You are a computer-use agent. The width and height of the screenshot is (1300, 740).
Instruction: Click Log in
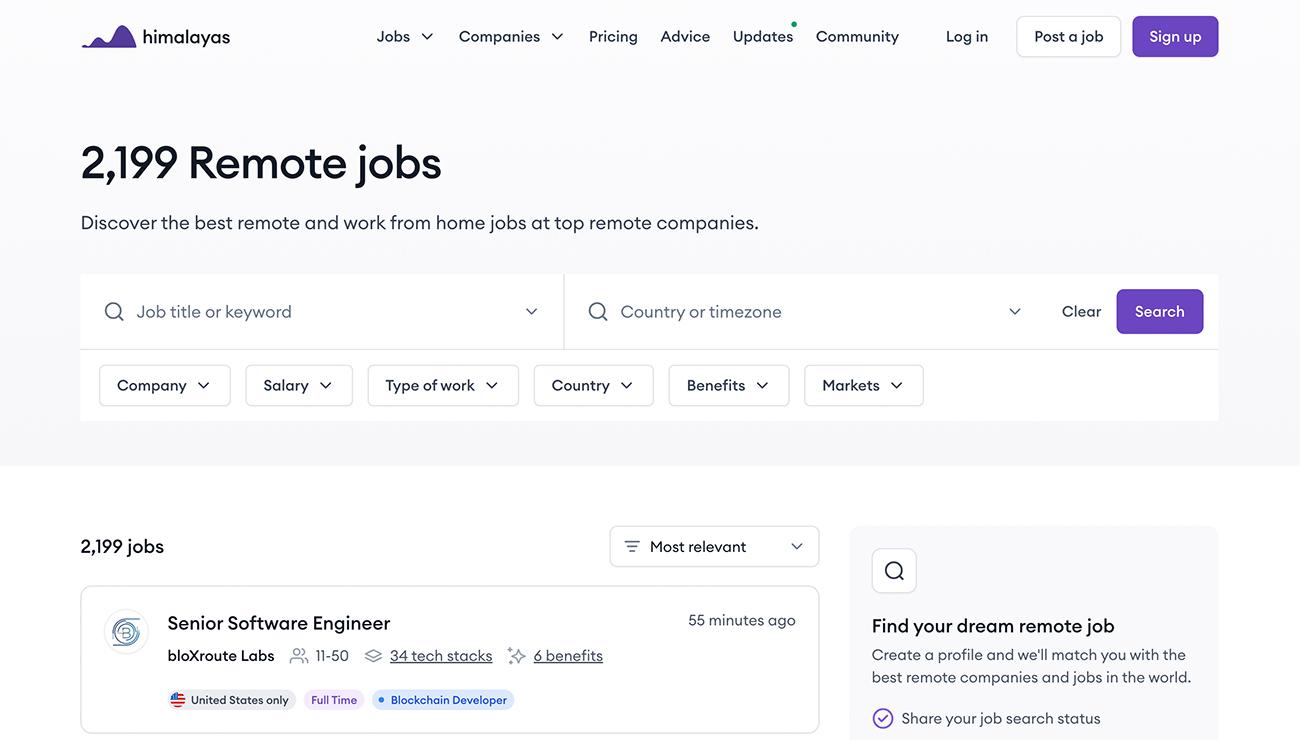coord(967,37)
